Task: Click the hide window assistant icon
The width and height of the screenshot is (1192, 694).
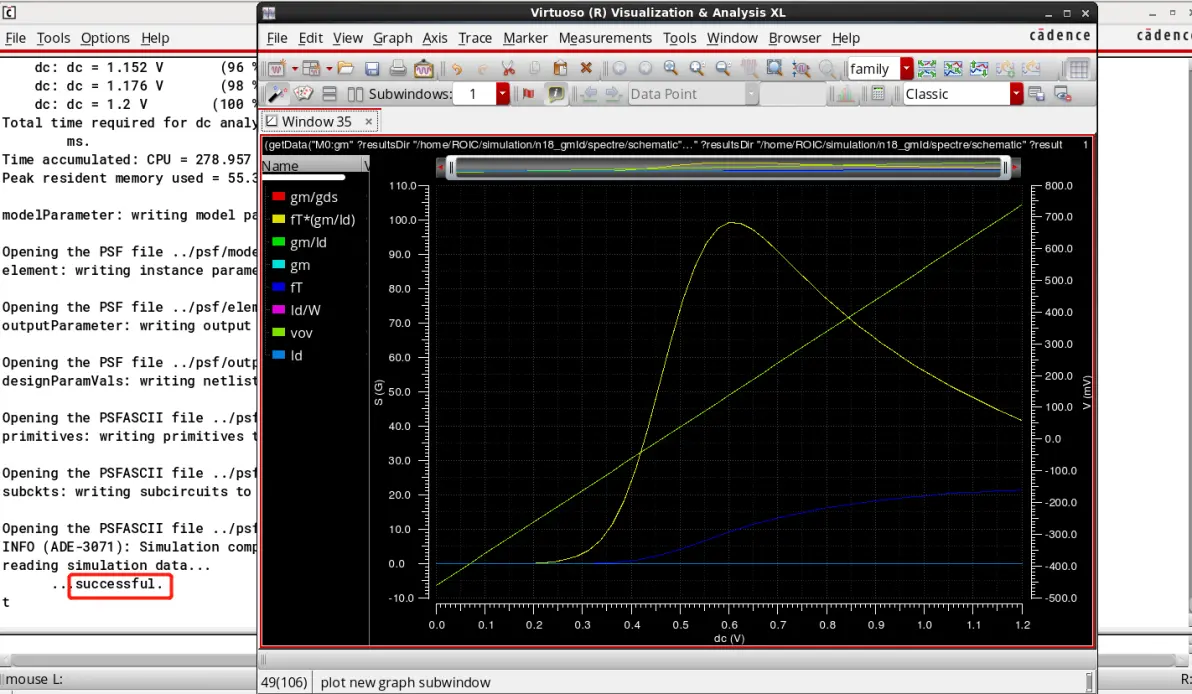Action: click(1063, 93)
